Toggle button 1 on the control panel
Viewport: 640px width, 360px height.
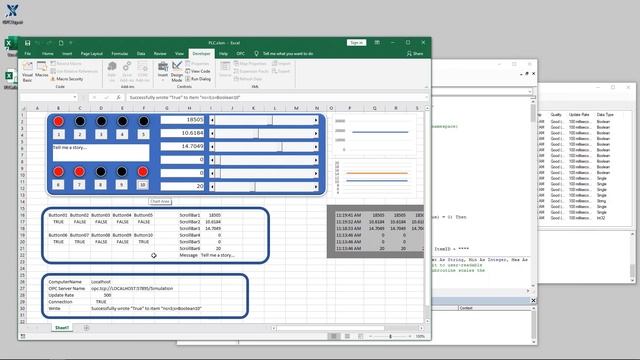click(x=58, y=134)
